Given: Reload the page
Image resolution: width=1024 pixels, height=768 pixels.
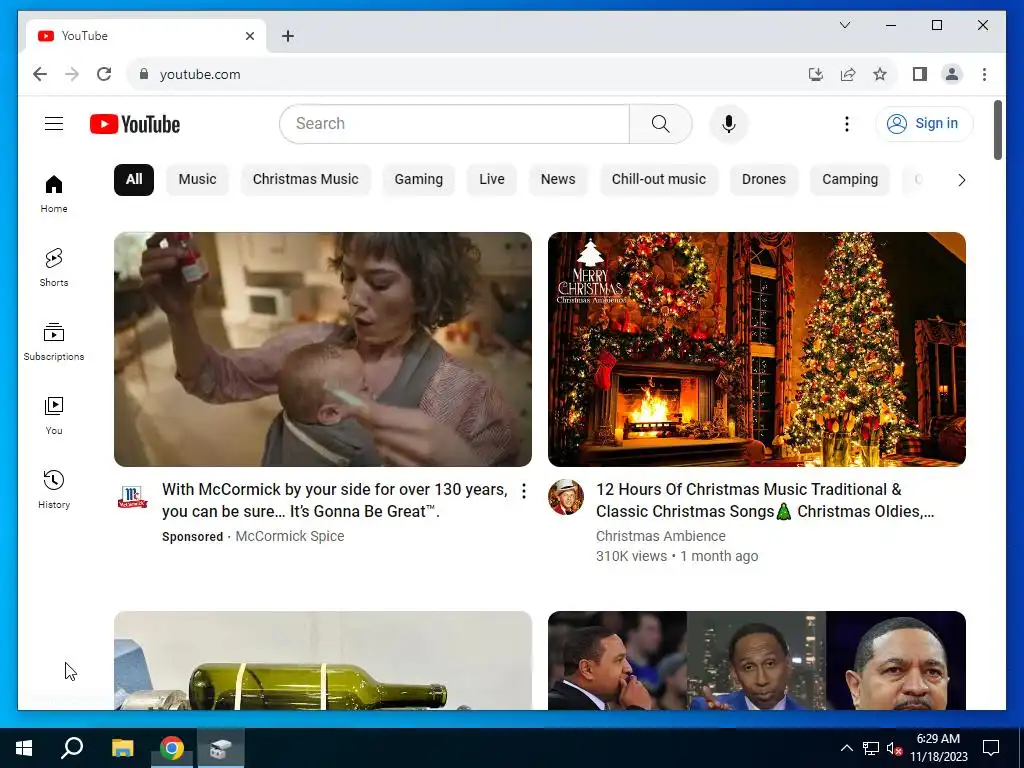Looking at the screenshot, I should coord(104,74).
